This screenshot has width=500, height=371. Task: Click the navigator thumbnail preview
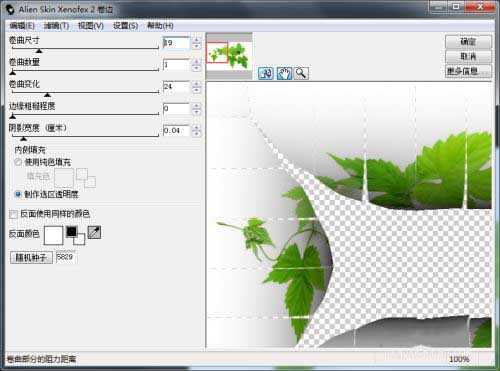click(x=229, y=56)
